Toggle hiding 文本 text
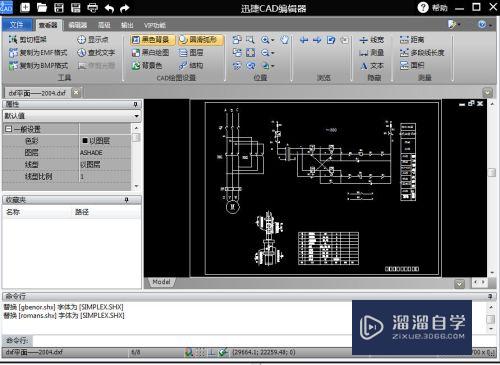The width and height of the screenshot is (500, 365). (x=372, y=66)
